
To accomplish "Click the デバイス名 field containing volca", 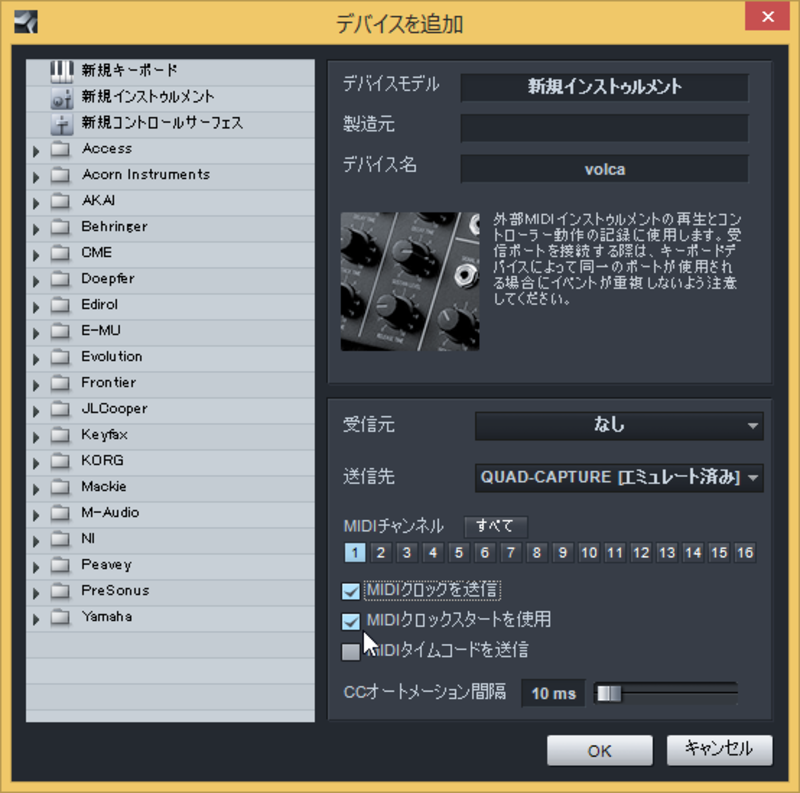I will [x=605, y=169].
